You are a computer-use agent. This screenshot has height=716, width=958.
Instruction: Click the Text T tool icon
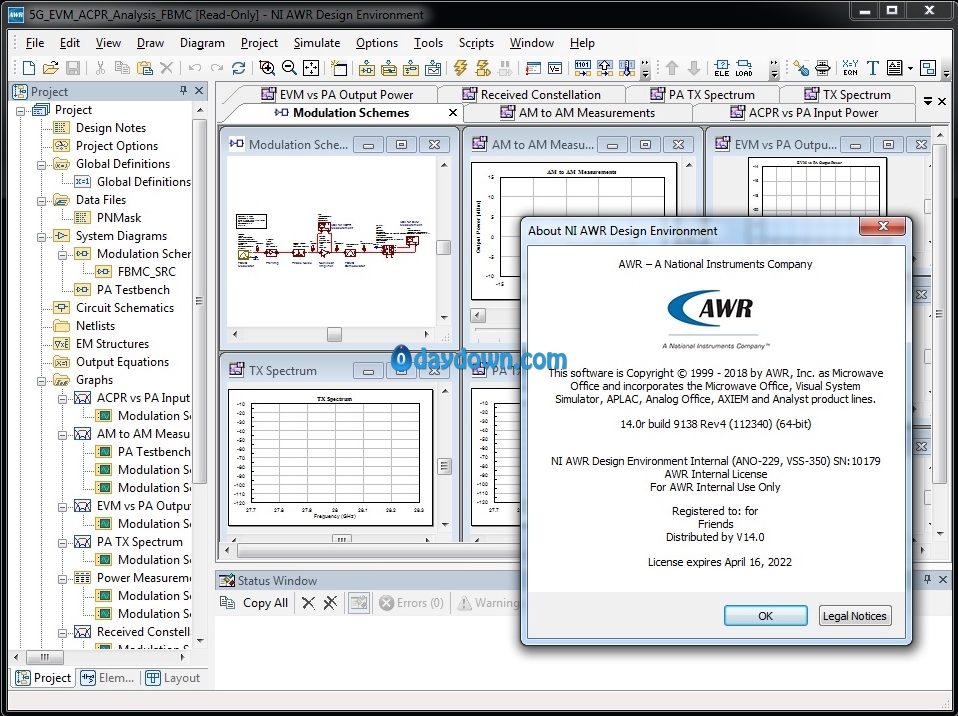click(x=872, y=68)
